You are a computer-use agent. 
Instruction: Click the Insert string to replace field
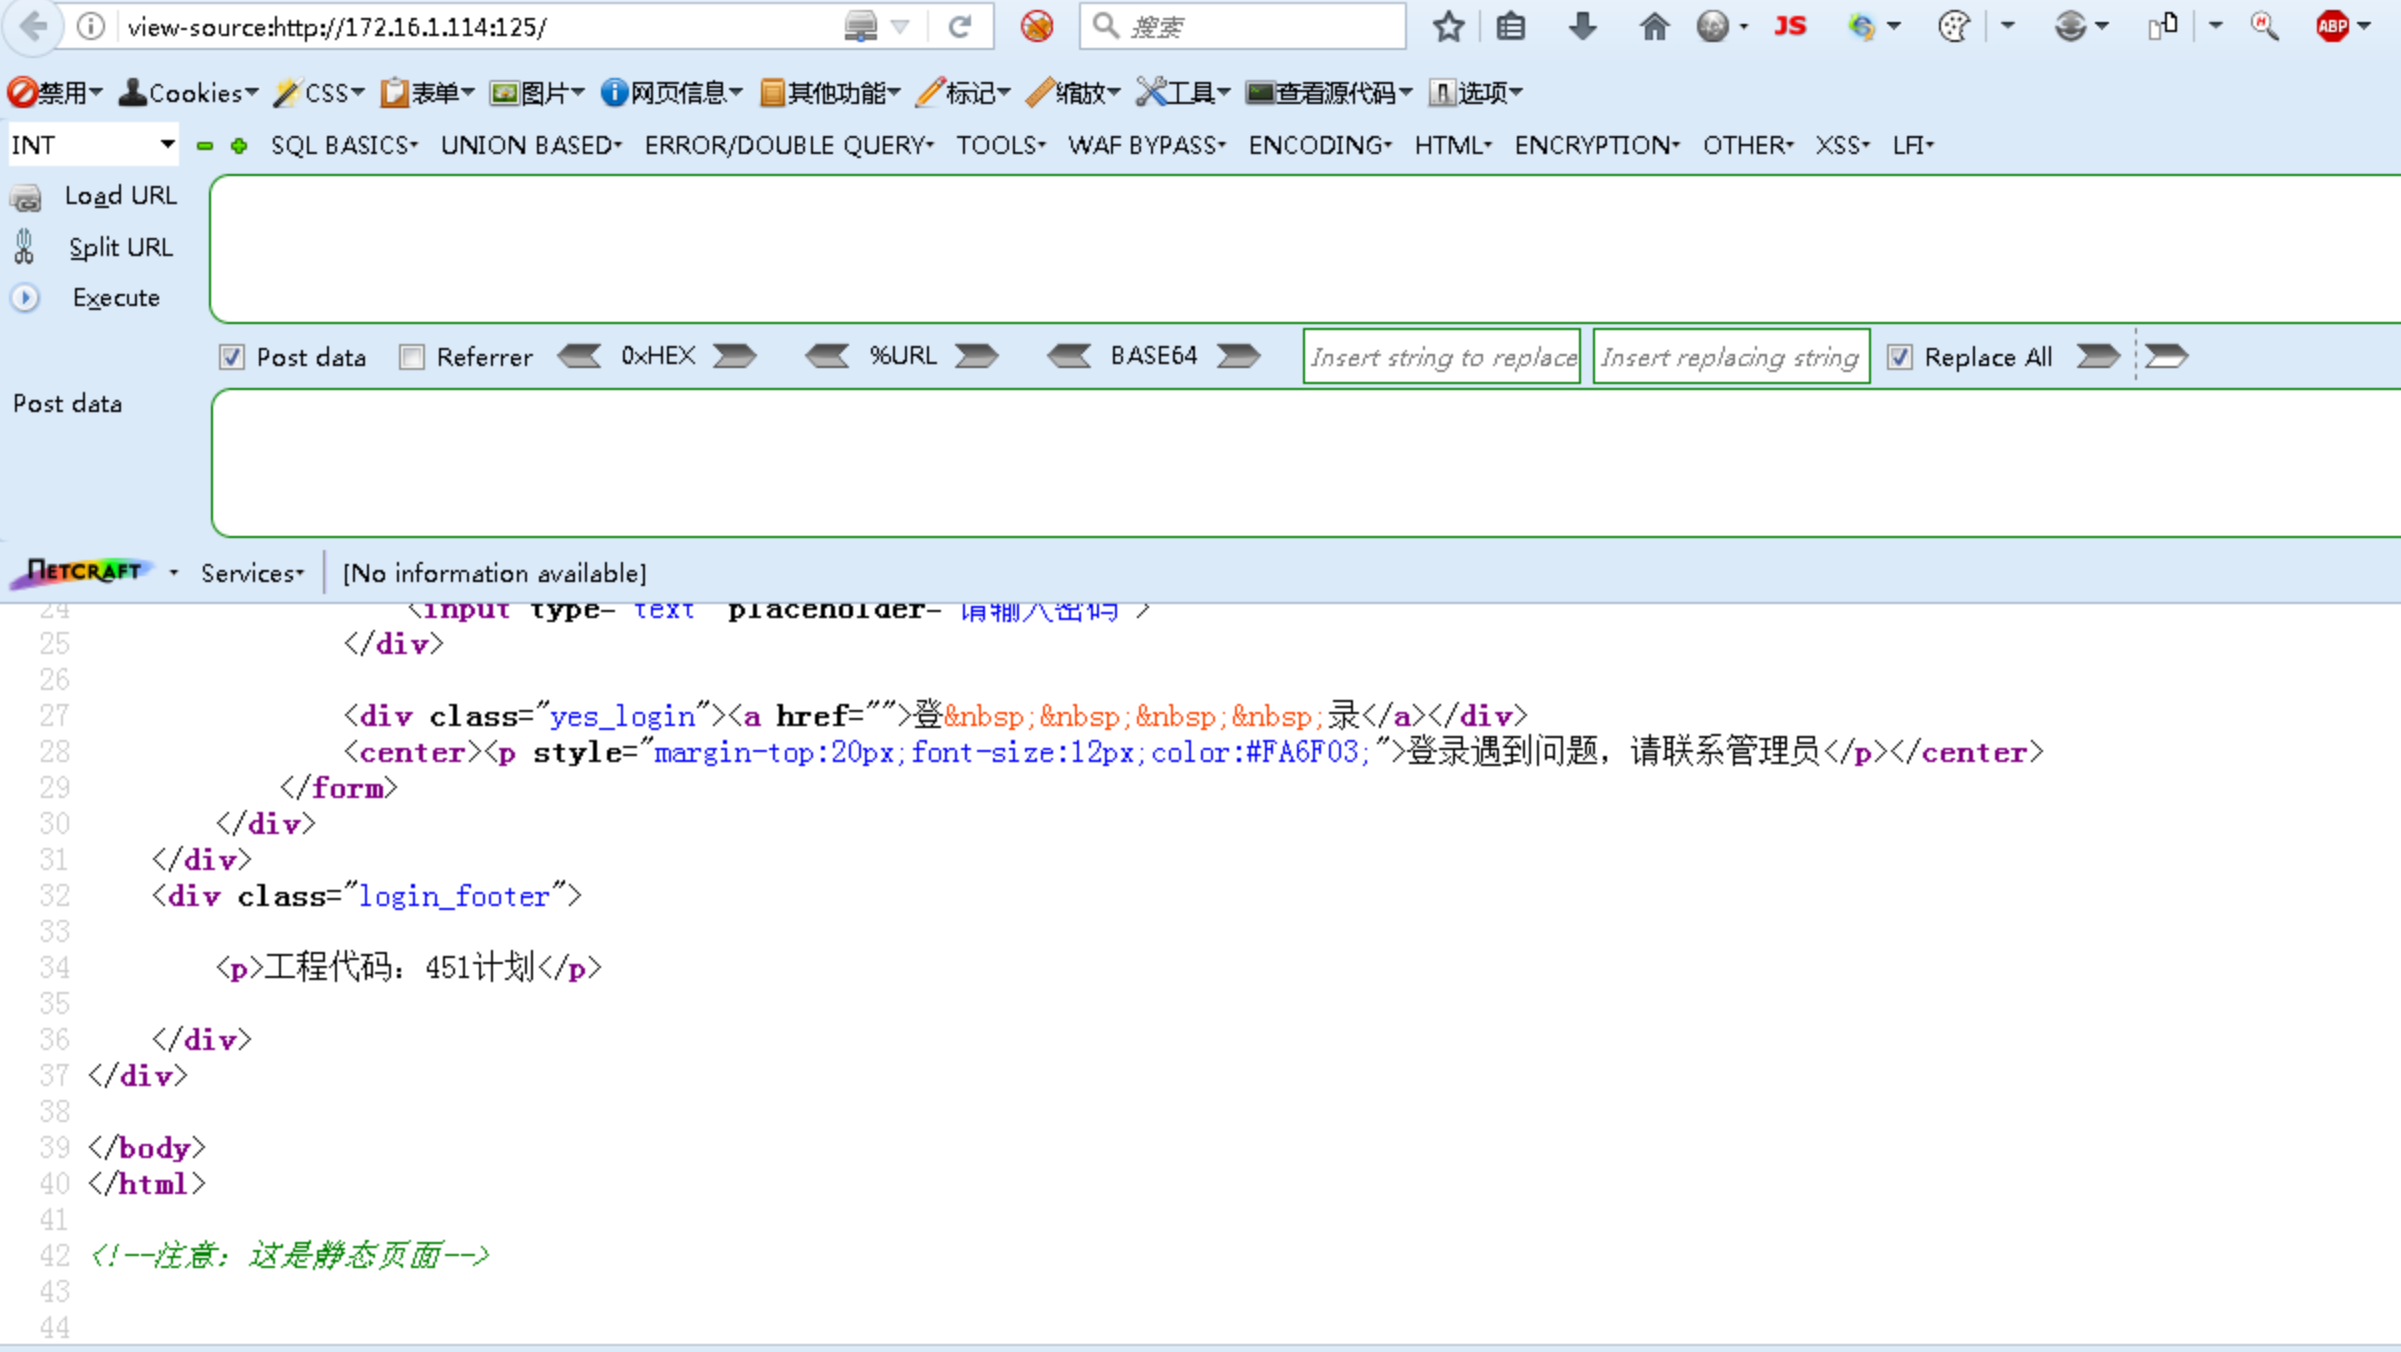[1441, 357]
